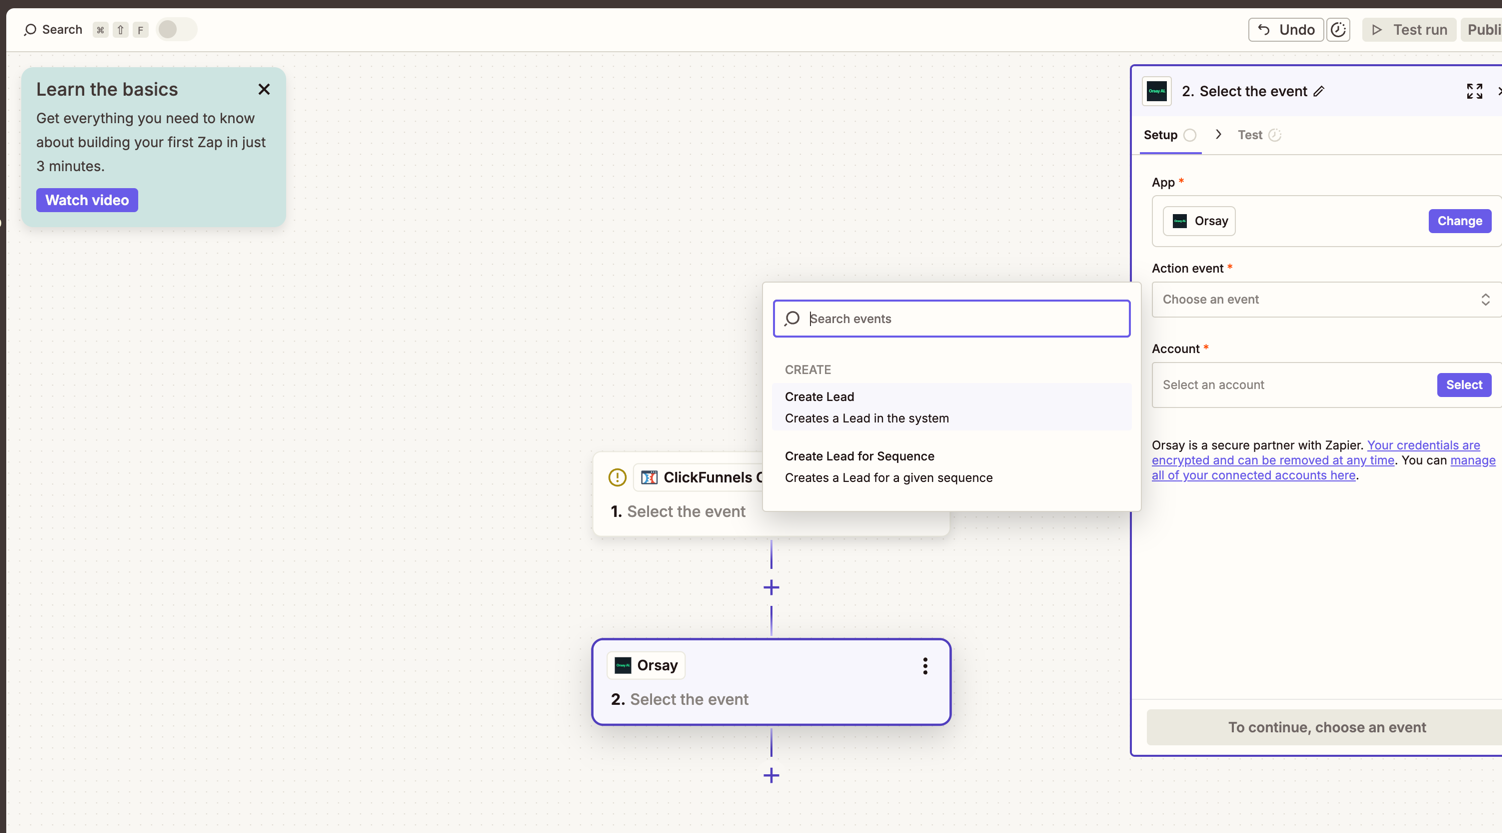Image resolution: width=1502 pixels, height=833 pixels.
Task: Click ClickFunnels step warning icon
Action: (617, 478)
